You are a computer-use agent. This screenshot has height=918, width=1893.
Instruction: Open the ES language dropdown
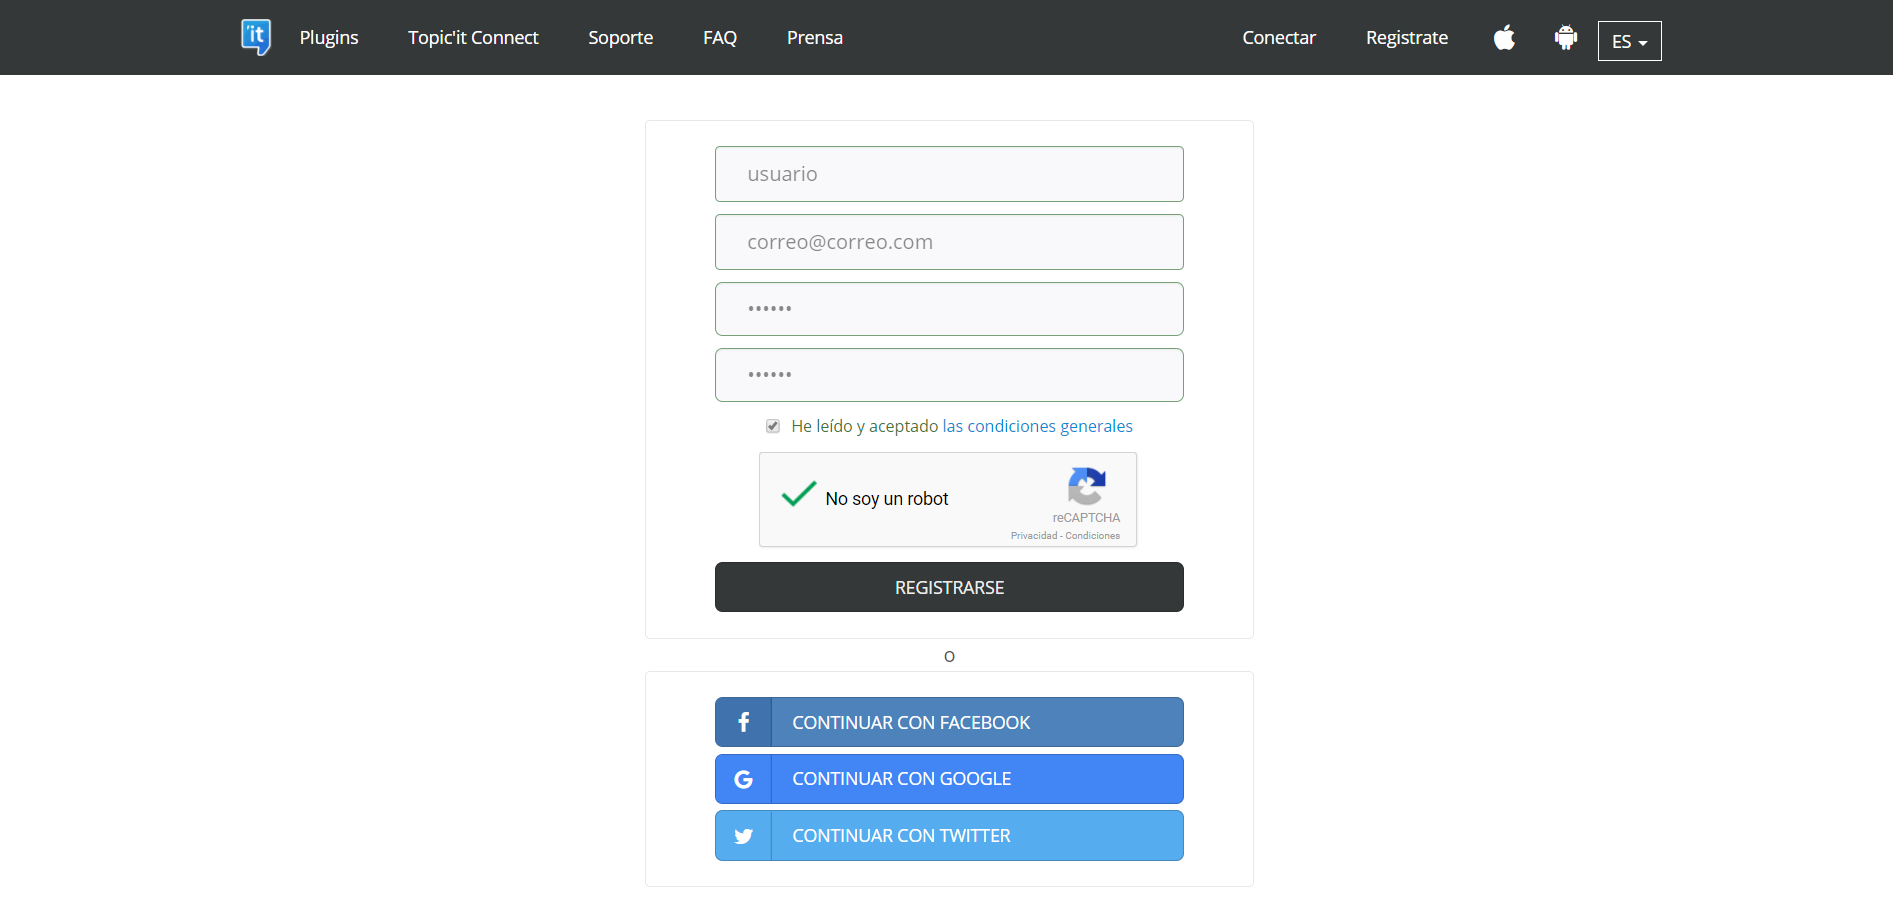pyautogui.click(x=1629, y=41)
